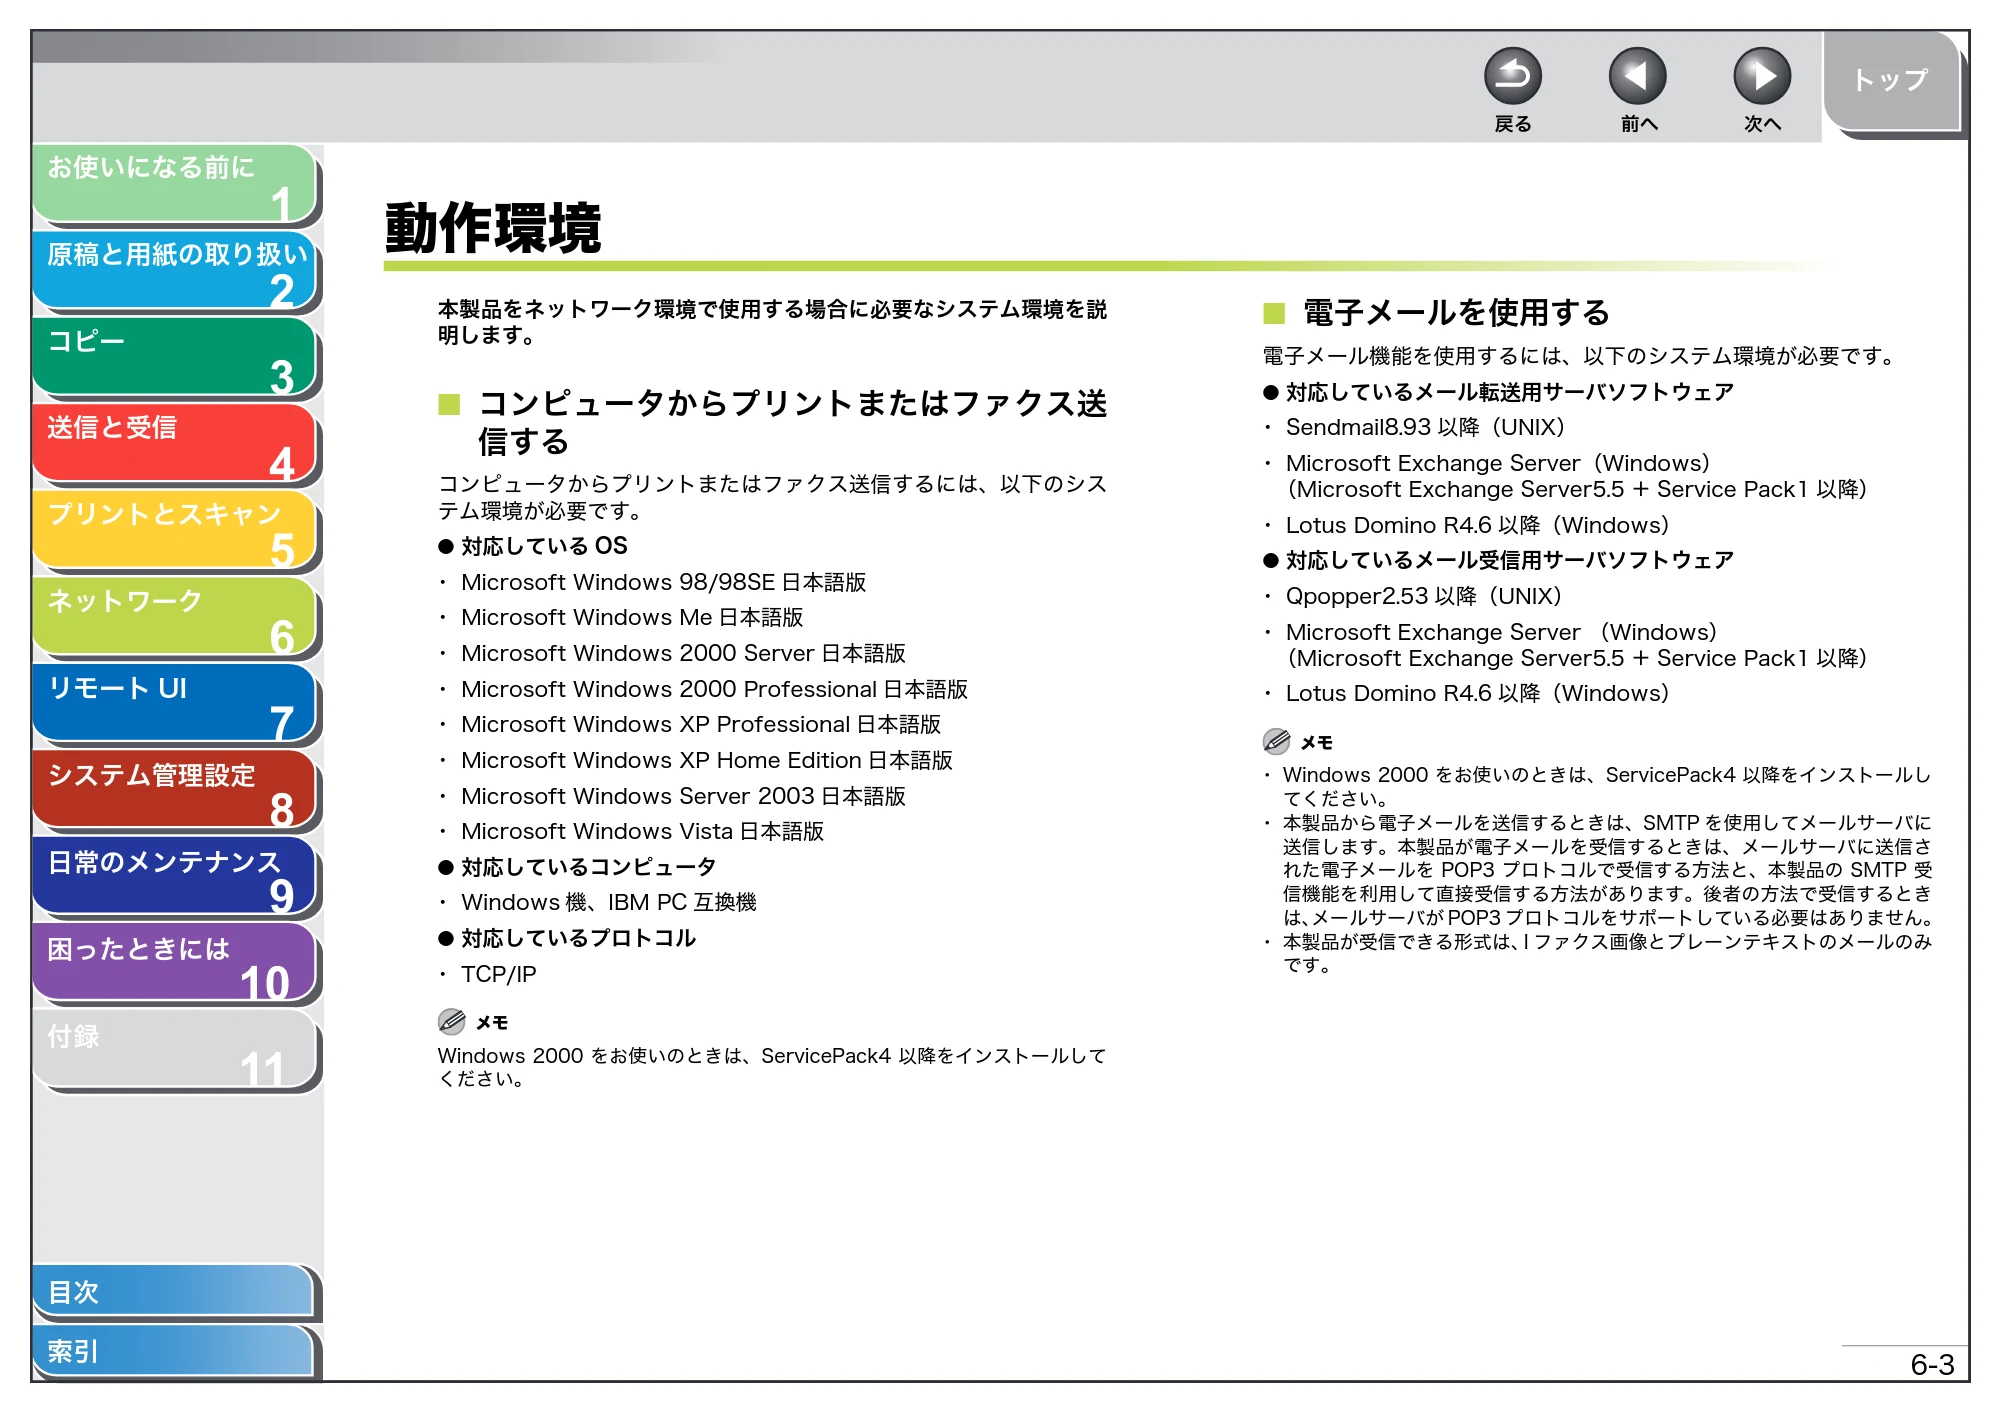Click the line Windows 機、IBM PC 互換機
This screenshot has width=2000, height=1414.
pyautogui.click(x=608, y=902)
